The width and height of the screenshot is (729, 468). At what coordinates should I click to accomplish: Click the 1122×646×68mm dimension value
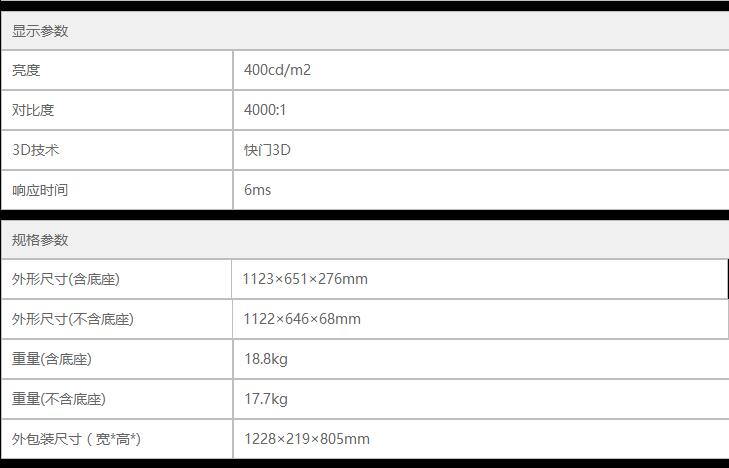302,319
